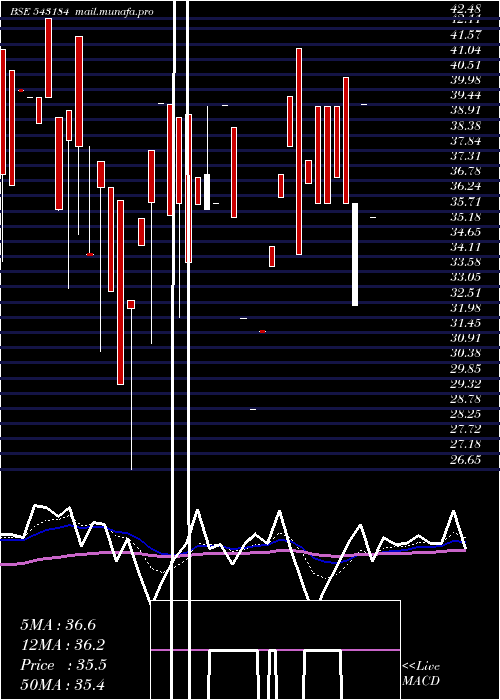The width and height of the screenshot is (500, 700).
Task: Click the BSE stock code label
Action: coord(39,12)
